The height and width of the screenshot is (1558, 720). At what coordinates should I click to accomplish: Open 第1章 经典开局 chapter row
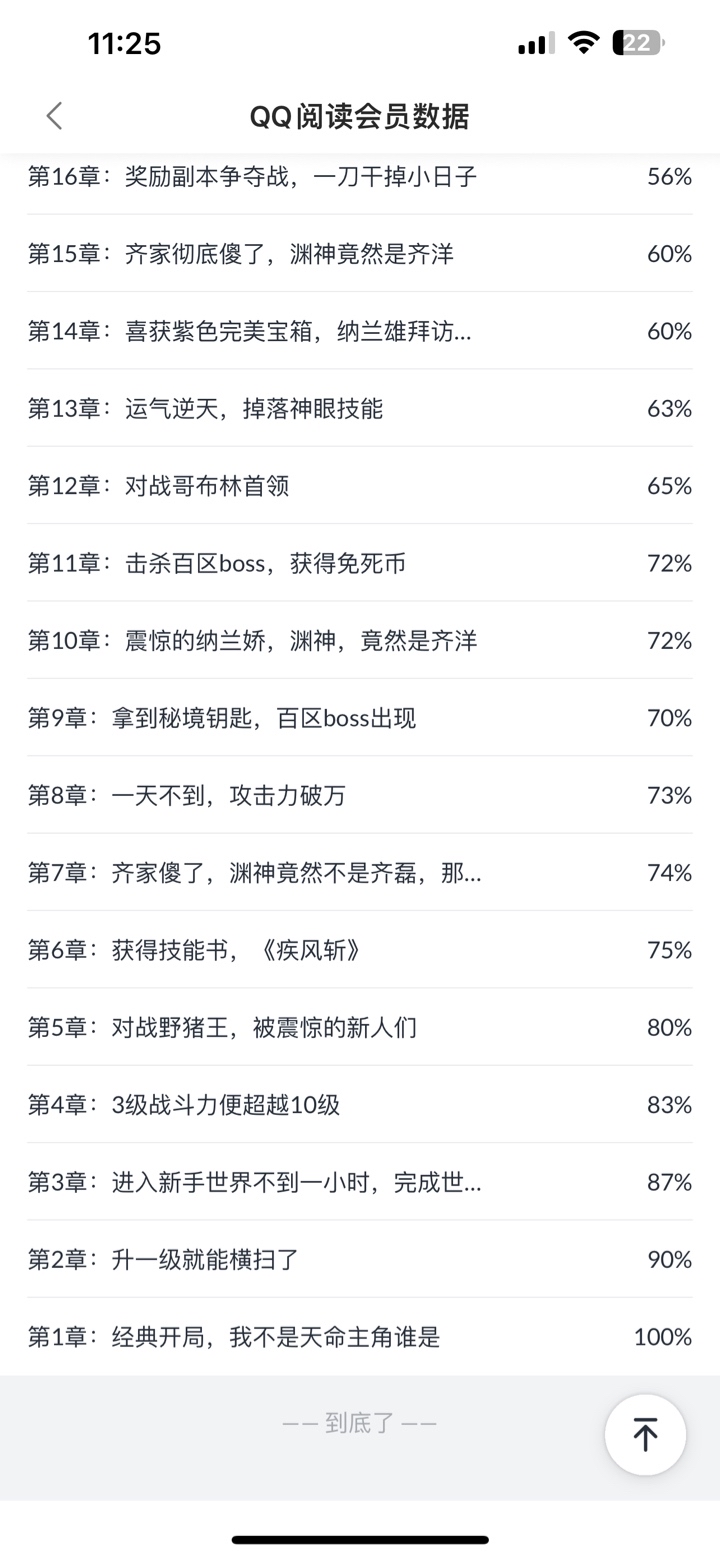pyautogui.click(x=234, y=1336)
